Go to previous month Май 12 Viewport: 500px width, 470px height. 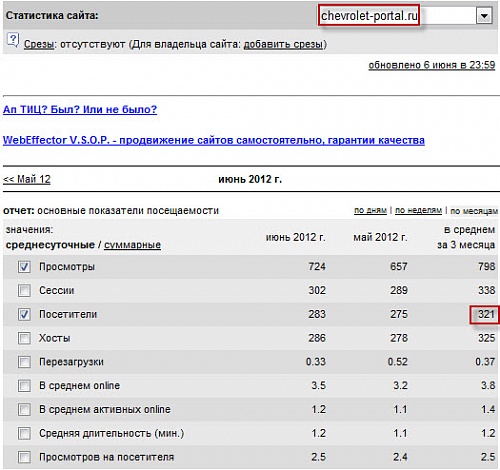[x=27, y=179]
